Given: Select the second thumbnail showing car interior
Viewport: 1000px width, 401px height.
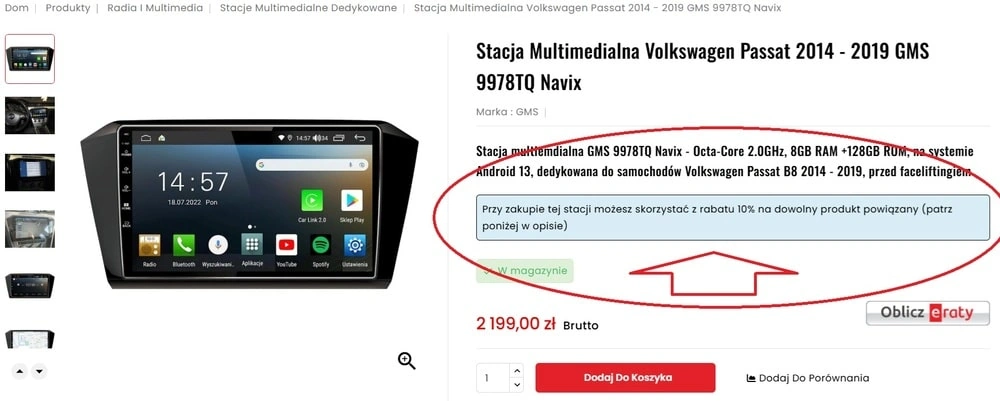Looking at the screenshot, I should tap(30, 115).
